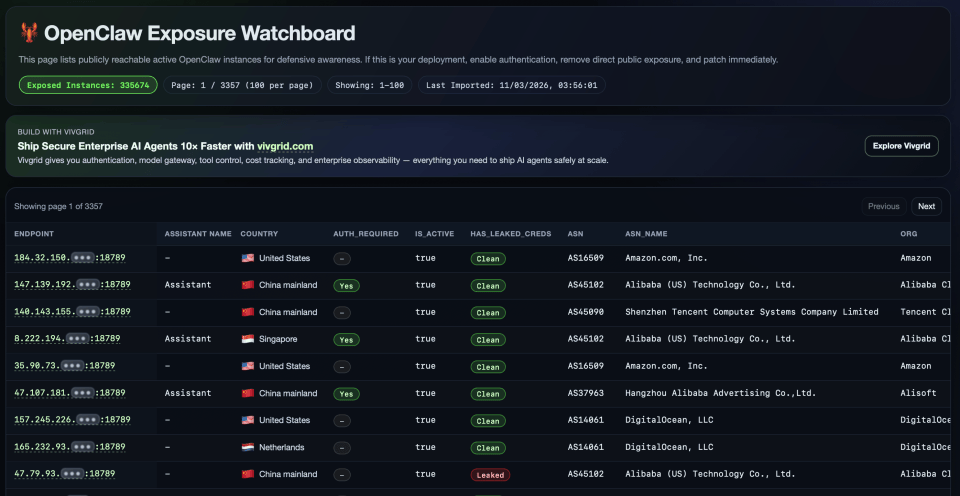Click the Previous page button
The width and height of the screenshot is (960, 496).
(883, 206)
